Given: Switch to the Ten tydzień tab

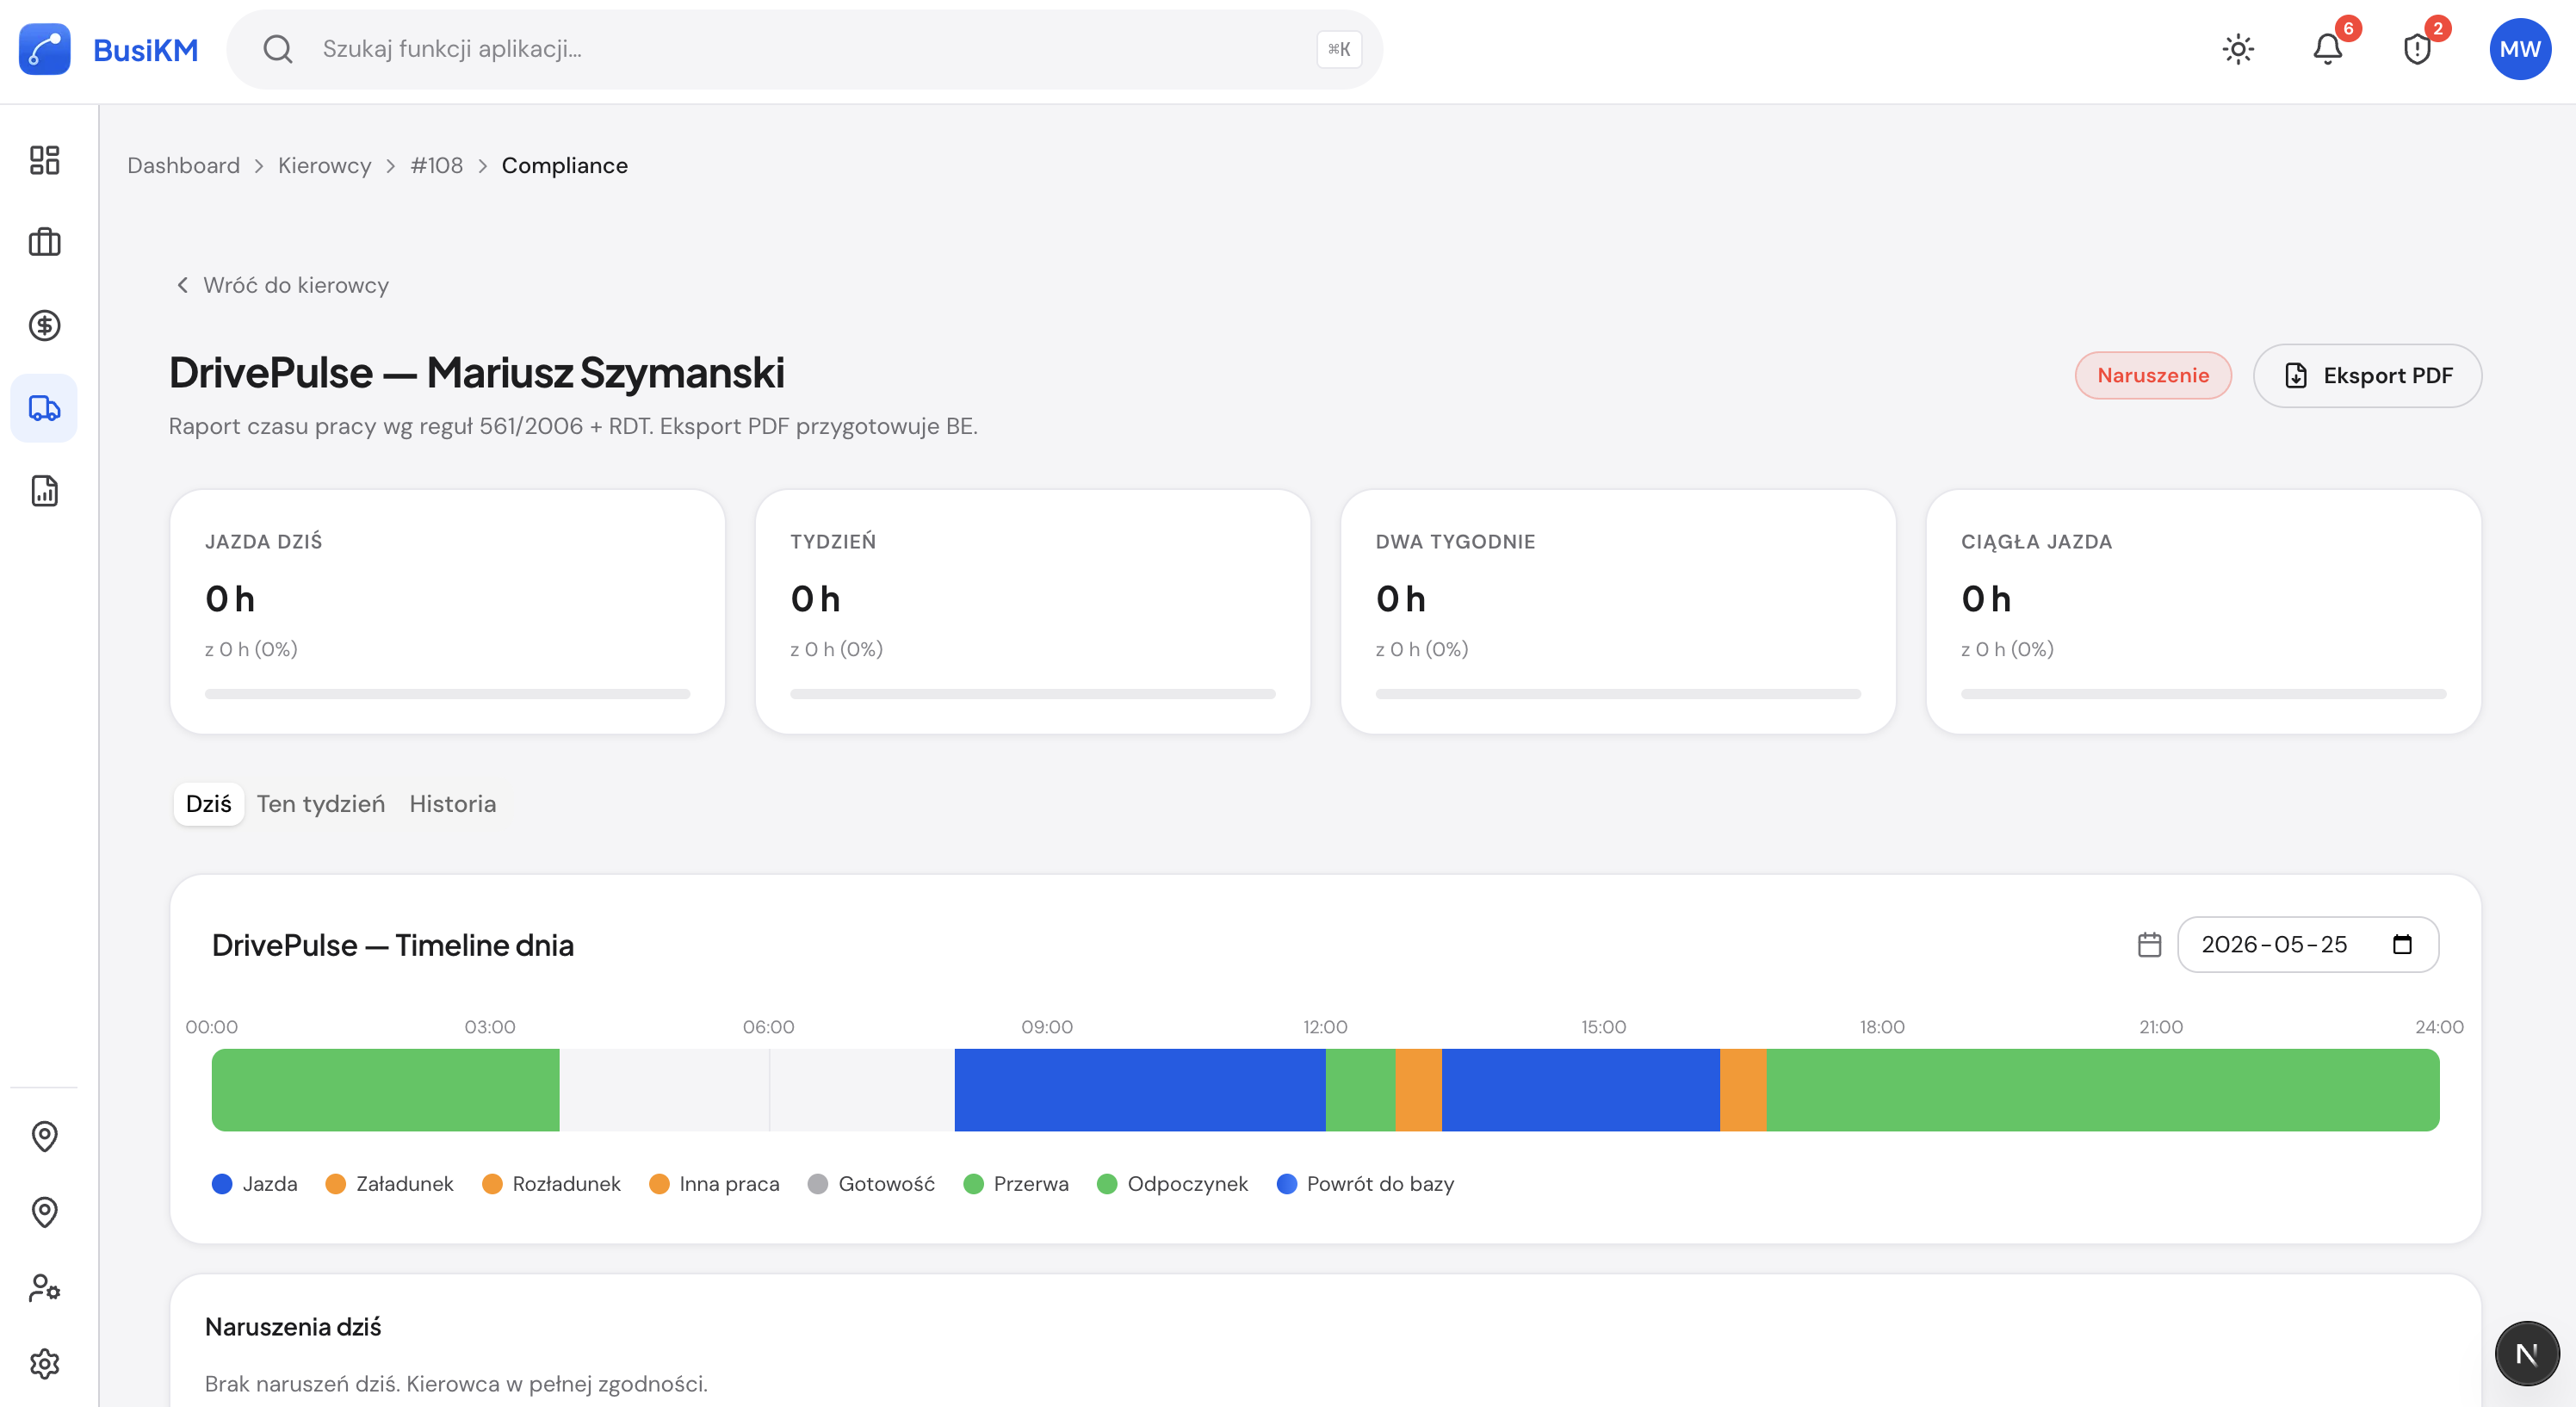Looking at the screenshot, I should 321,804.
